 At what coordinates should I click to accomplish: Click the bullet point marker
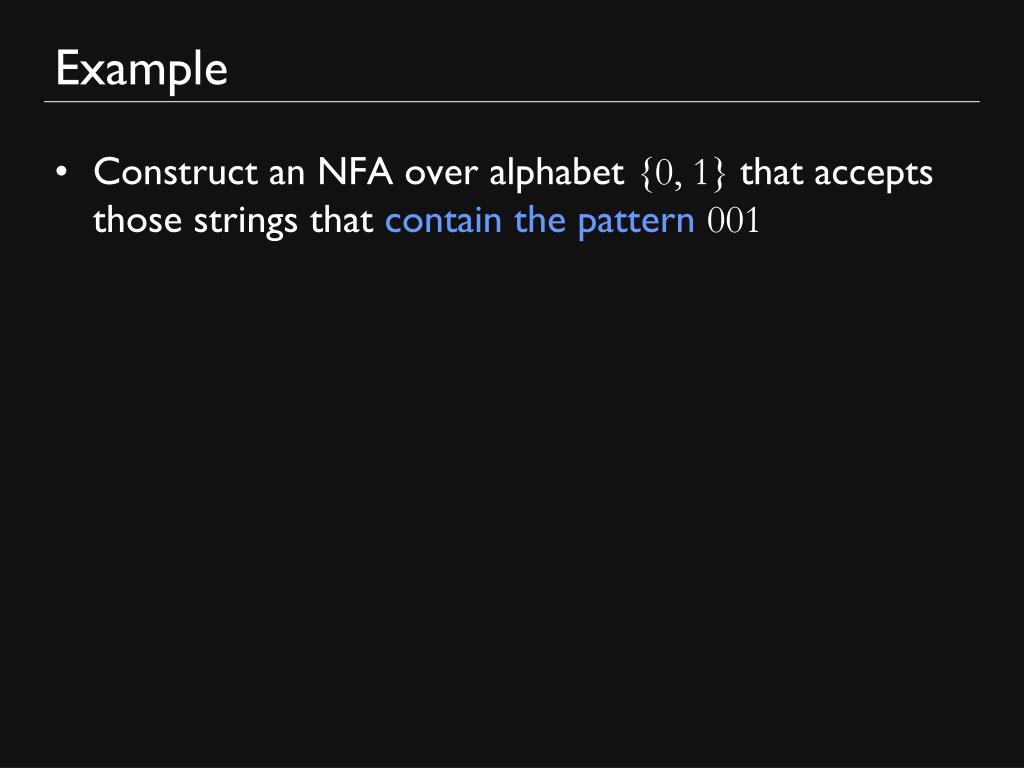click(x=61, y=172)
